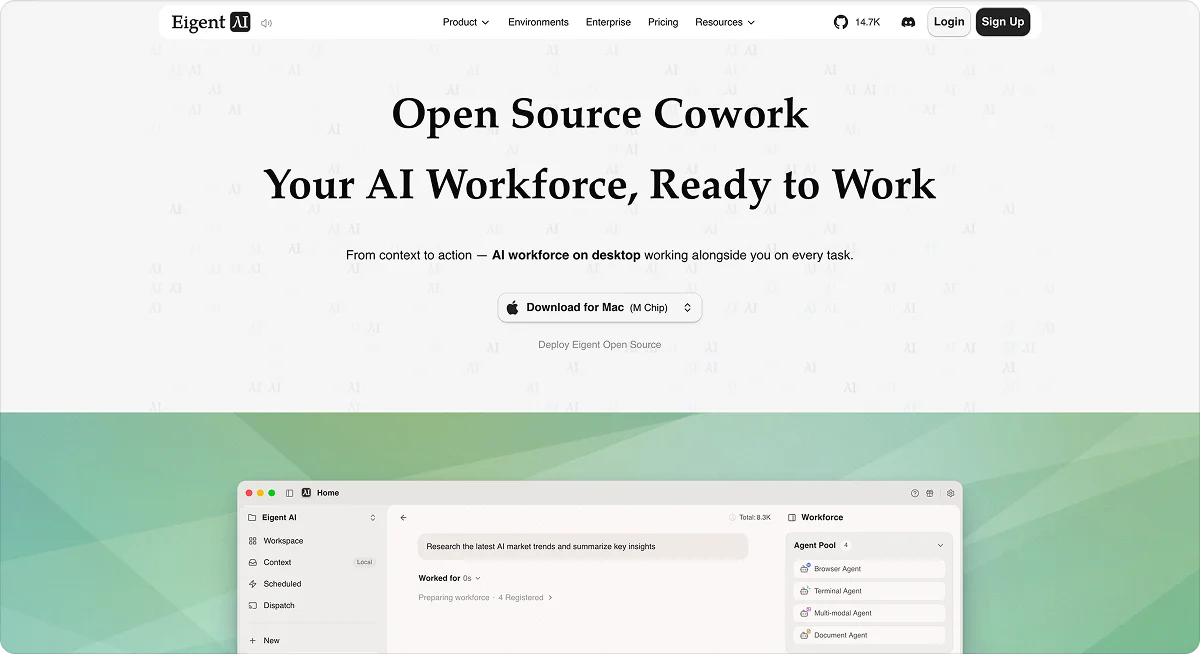Click the Total: 8.3K token count text
This screenshot has height=654, width=1200.
(x=755, y=518)
